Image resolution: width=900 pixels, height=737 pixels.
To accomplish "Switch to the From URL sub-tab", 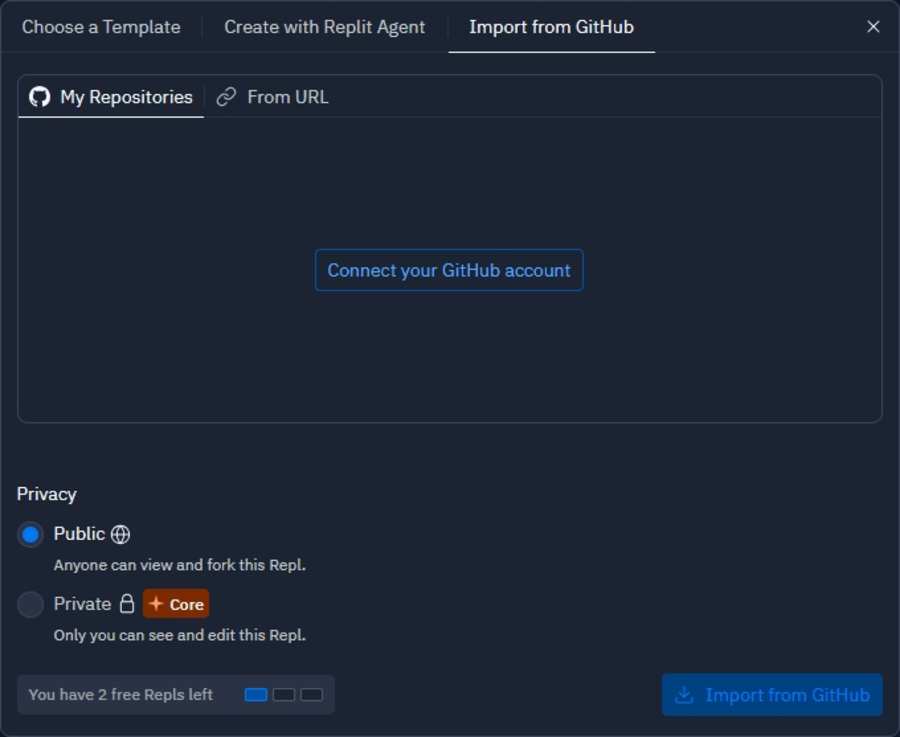I will (272, 97).
